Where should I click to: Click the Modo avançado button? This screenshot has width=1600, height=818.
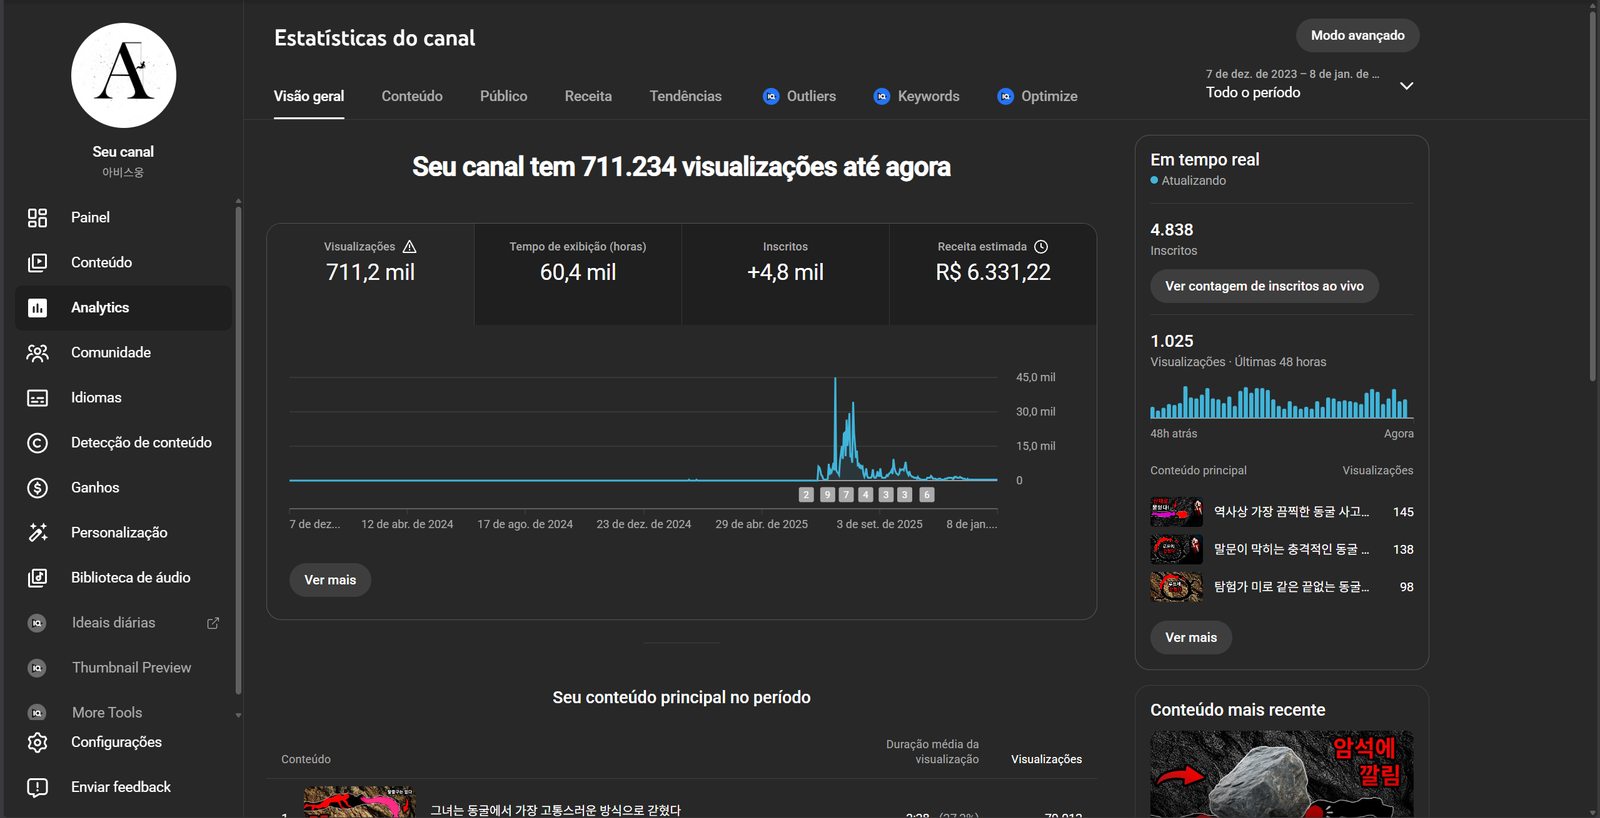pos(1358,35)
